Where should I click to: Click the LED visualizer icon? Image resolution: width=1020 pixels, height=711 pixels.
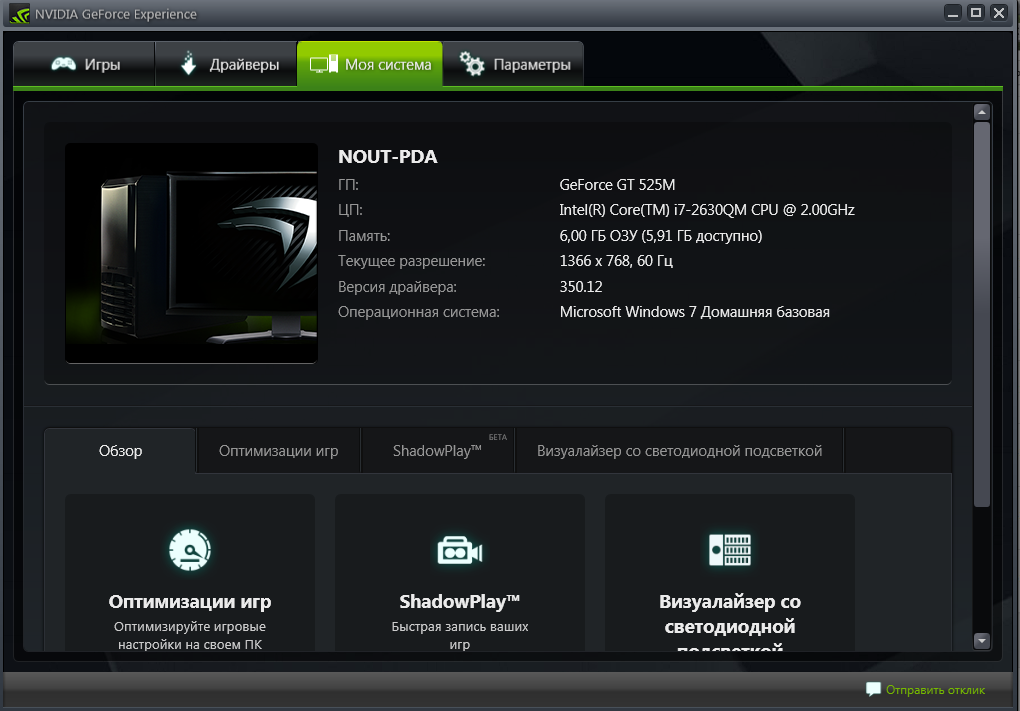coord(730,550)
